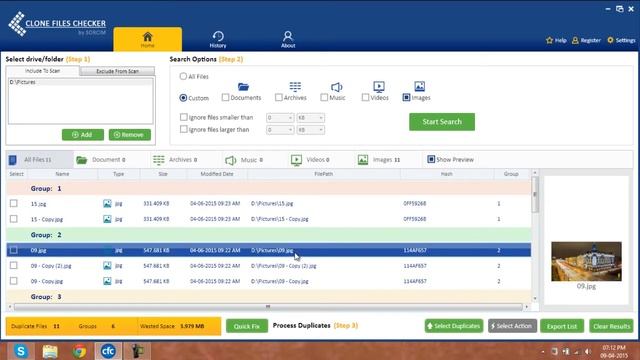
Task: Open the Home tab
Action: (x=147, y=39)
